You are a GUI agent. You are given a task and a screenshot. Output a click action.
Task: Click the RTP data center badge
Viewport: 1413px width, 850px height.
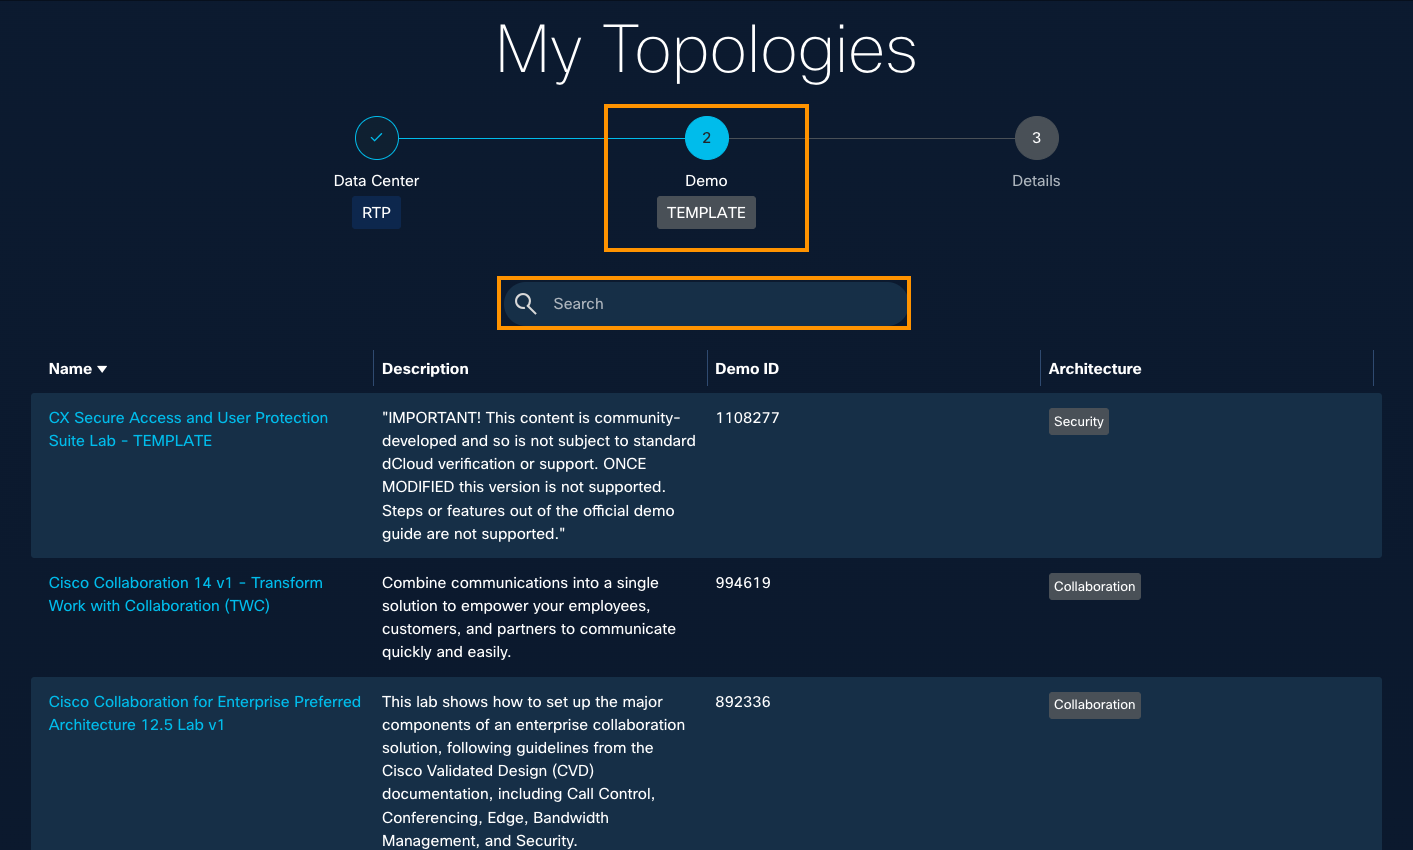[376, 212]
